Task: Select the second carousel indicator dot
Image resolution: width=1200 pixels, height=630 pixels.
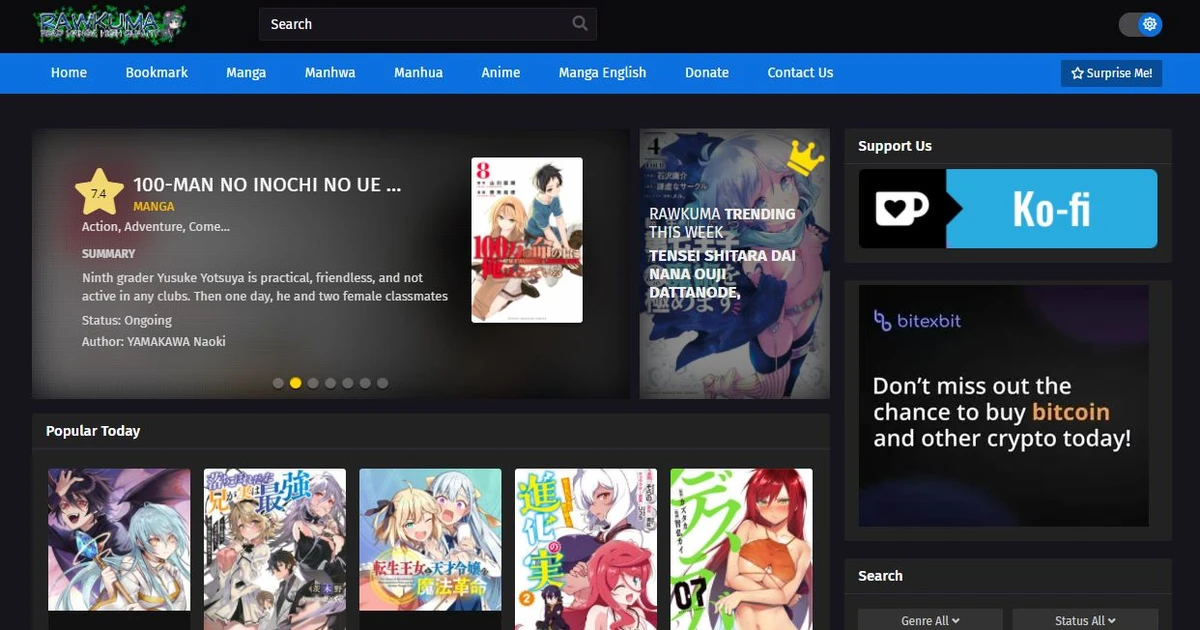Action: [295, 382]
